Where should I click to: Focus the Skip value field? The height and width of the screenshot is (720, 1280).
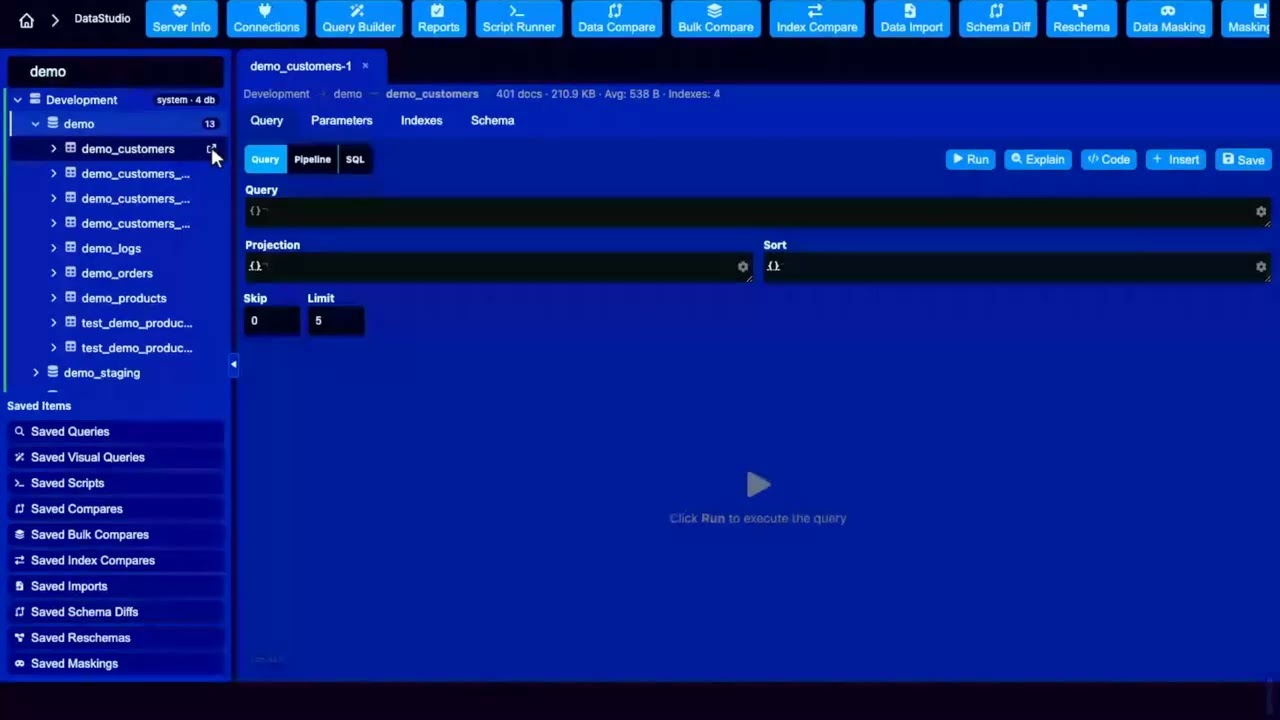(272, 321)
